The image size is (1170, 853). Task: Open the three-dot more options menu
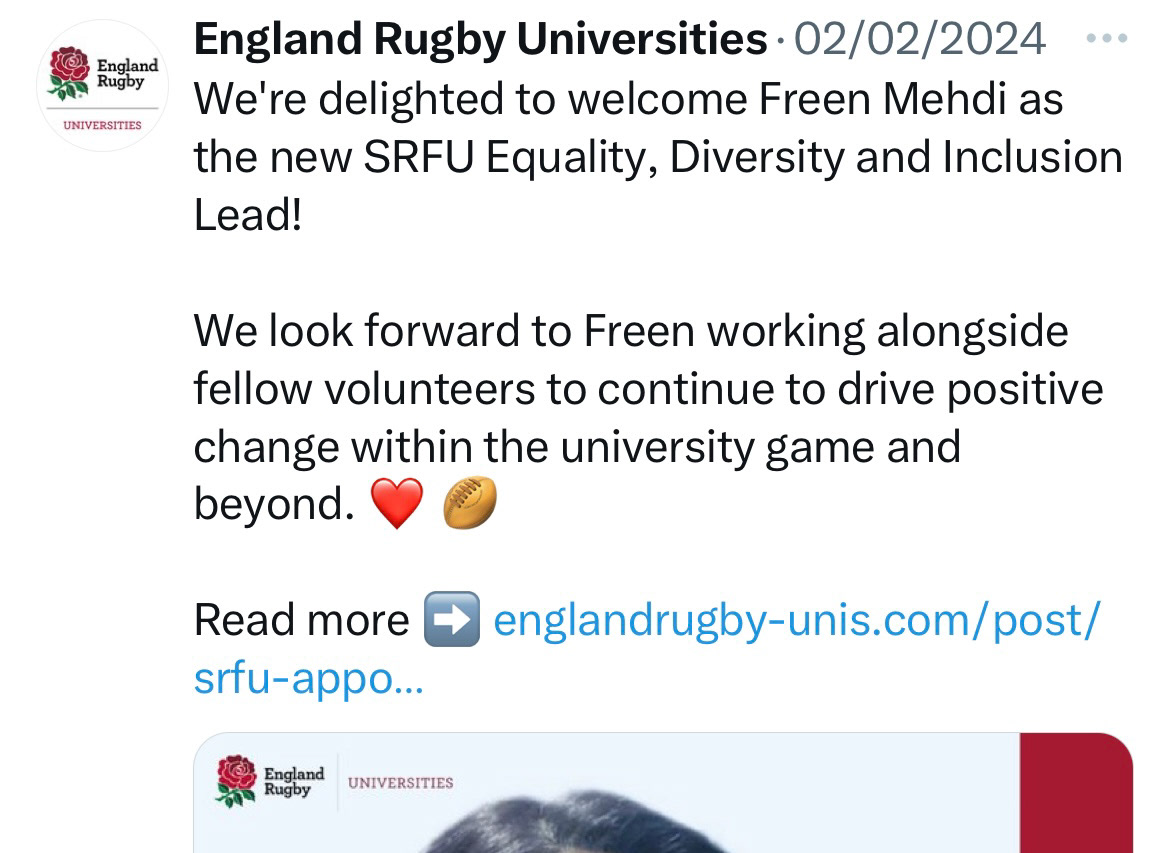point(1106,40)
